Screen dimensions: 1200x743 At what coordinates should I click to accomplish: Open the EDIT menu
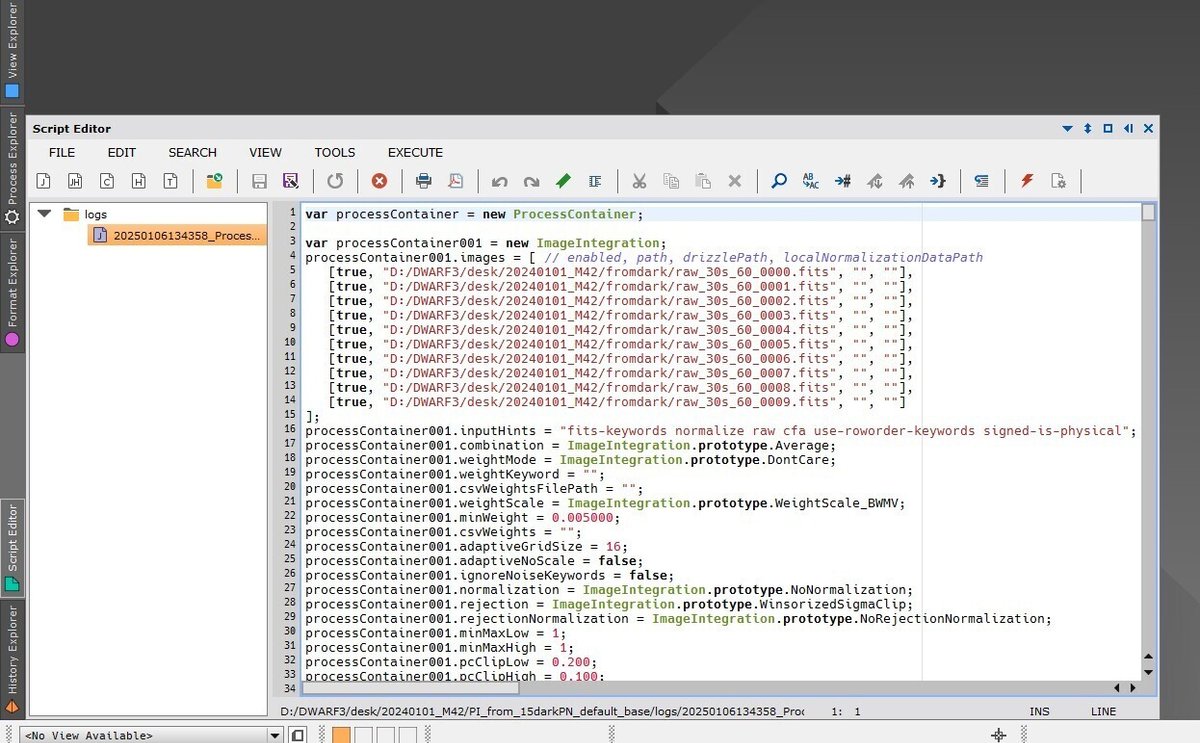(x=122, y=152)
